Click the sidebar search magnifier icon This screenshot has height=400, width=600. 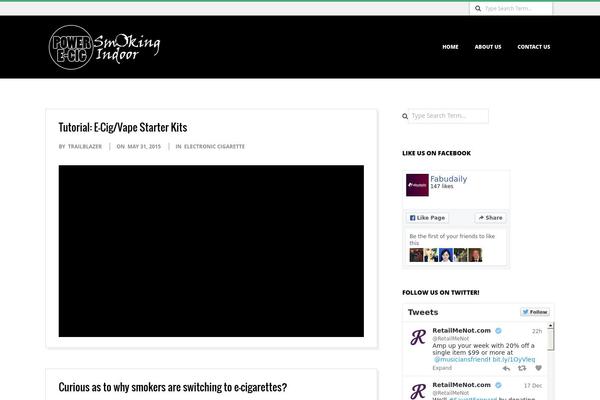[x=405, y=116]
